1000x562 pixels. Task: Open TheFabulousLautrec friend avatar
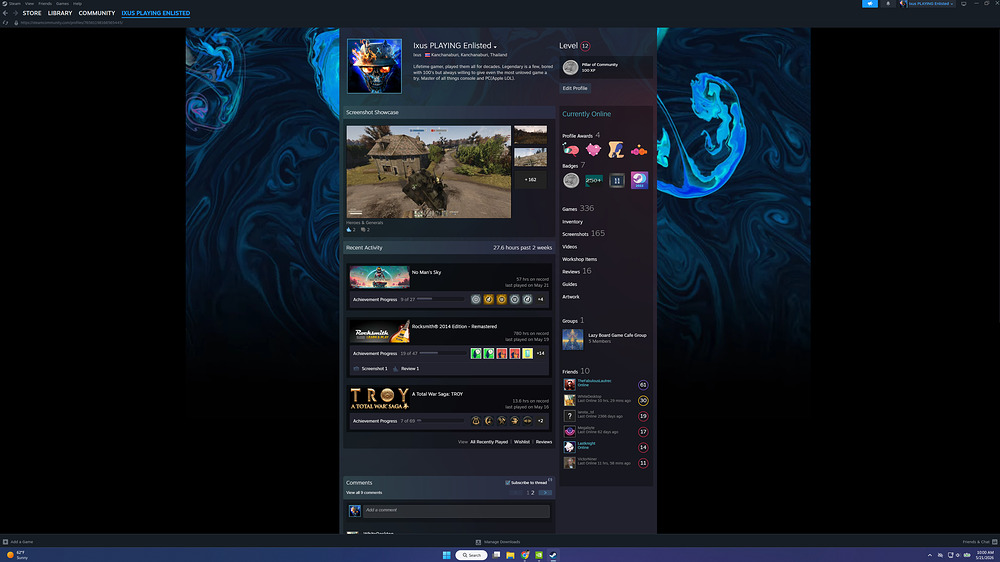click(570, 385)
